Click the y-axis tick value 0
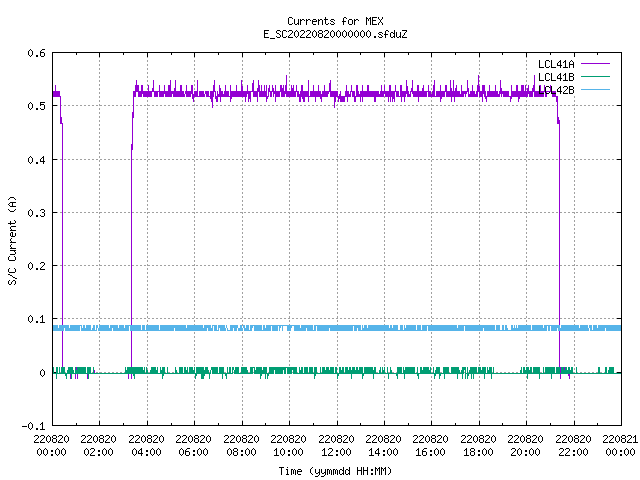 42,373
